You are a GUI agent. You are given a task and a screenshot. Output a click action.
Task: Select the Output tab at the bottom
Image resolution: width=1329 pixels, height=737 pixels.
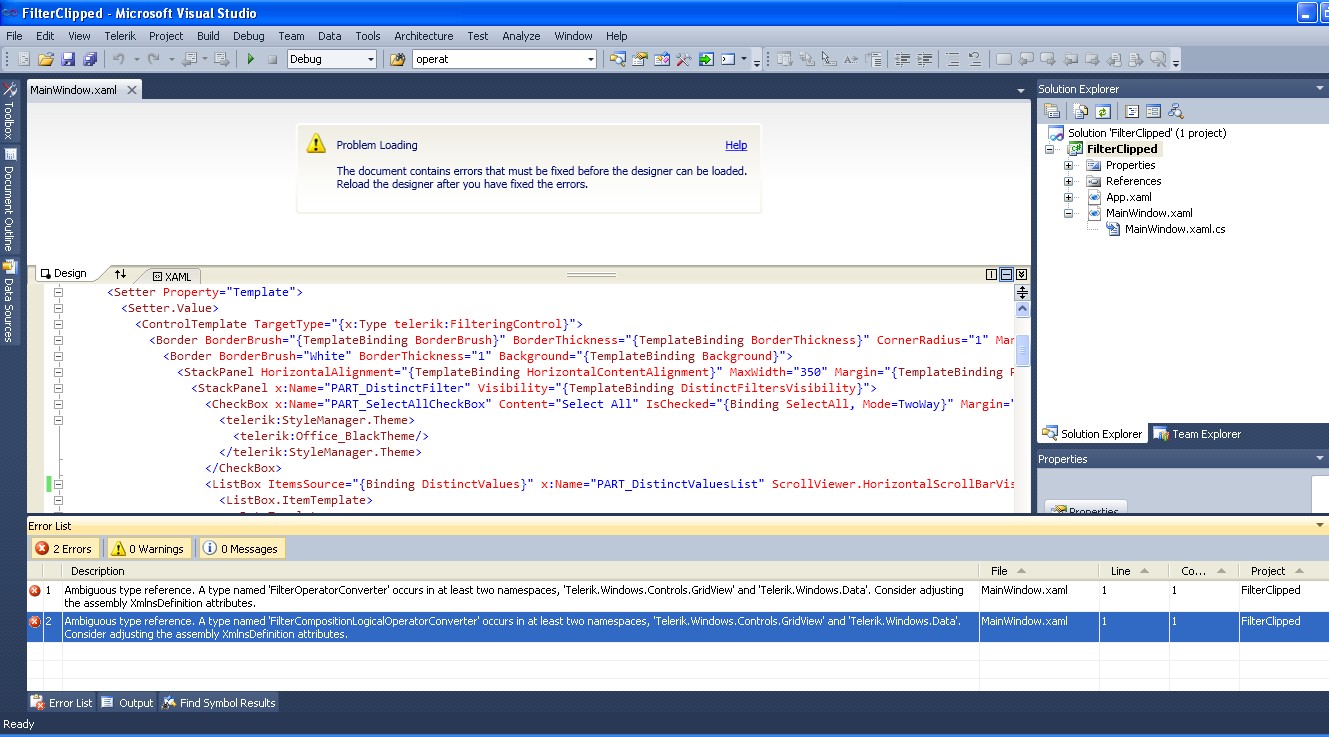point(127,703)
